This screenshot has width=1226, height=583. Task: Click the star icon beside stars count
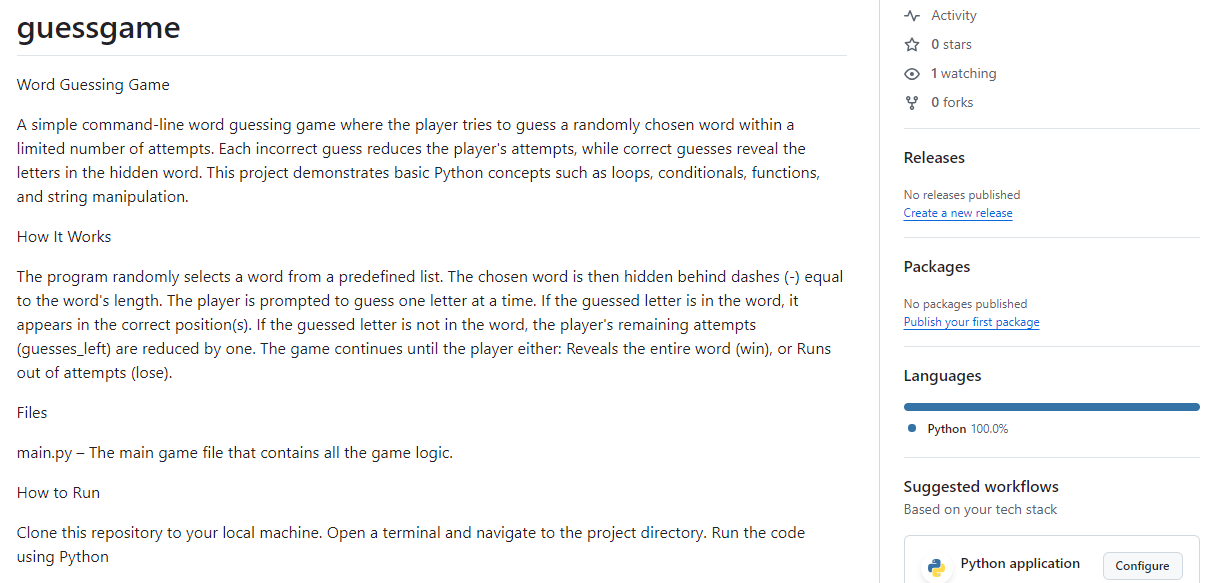(911, 45)
